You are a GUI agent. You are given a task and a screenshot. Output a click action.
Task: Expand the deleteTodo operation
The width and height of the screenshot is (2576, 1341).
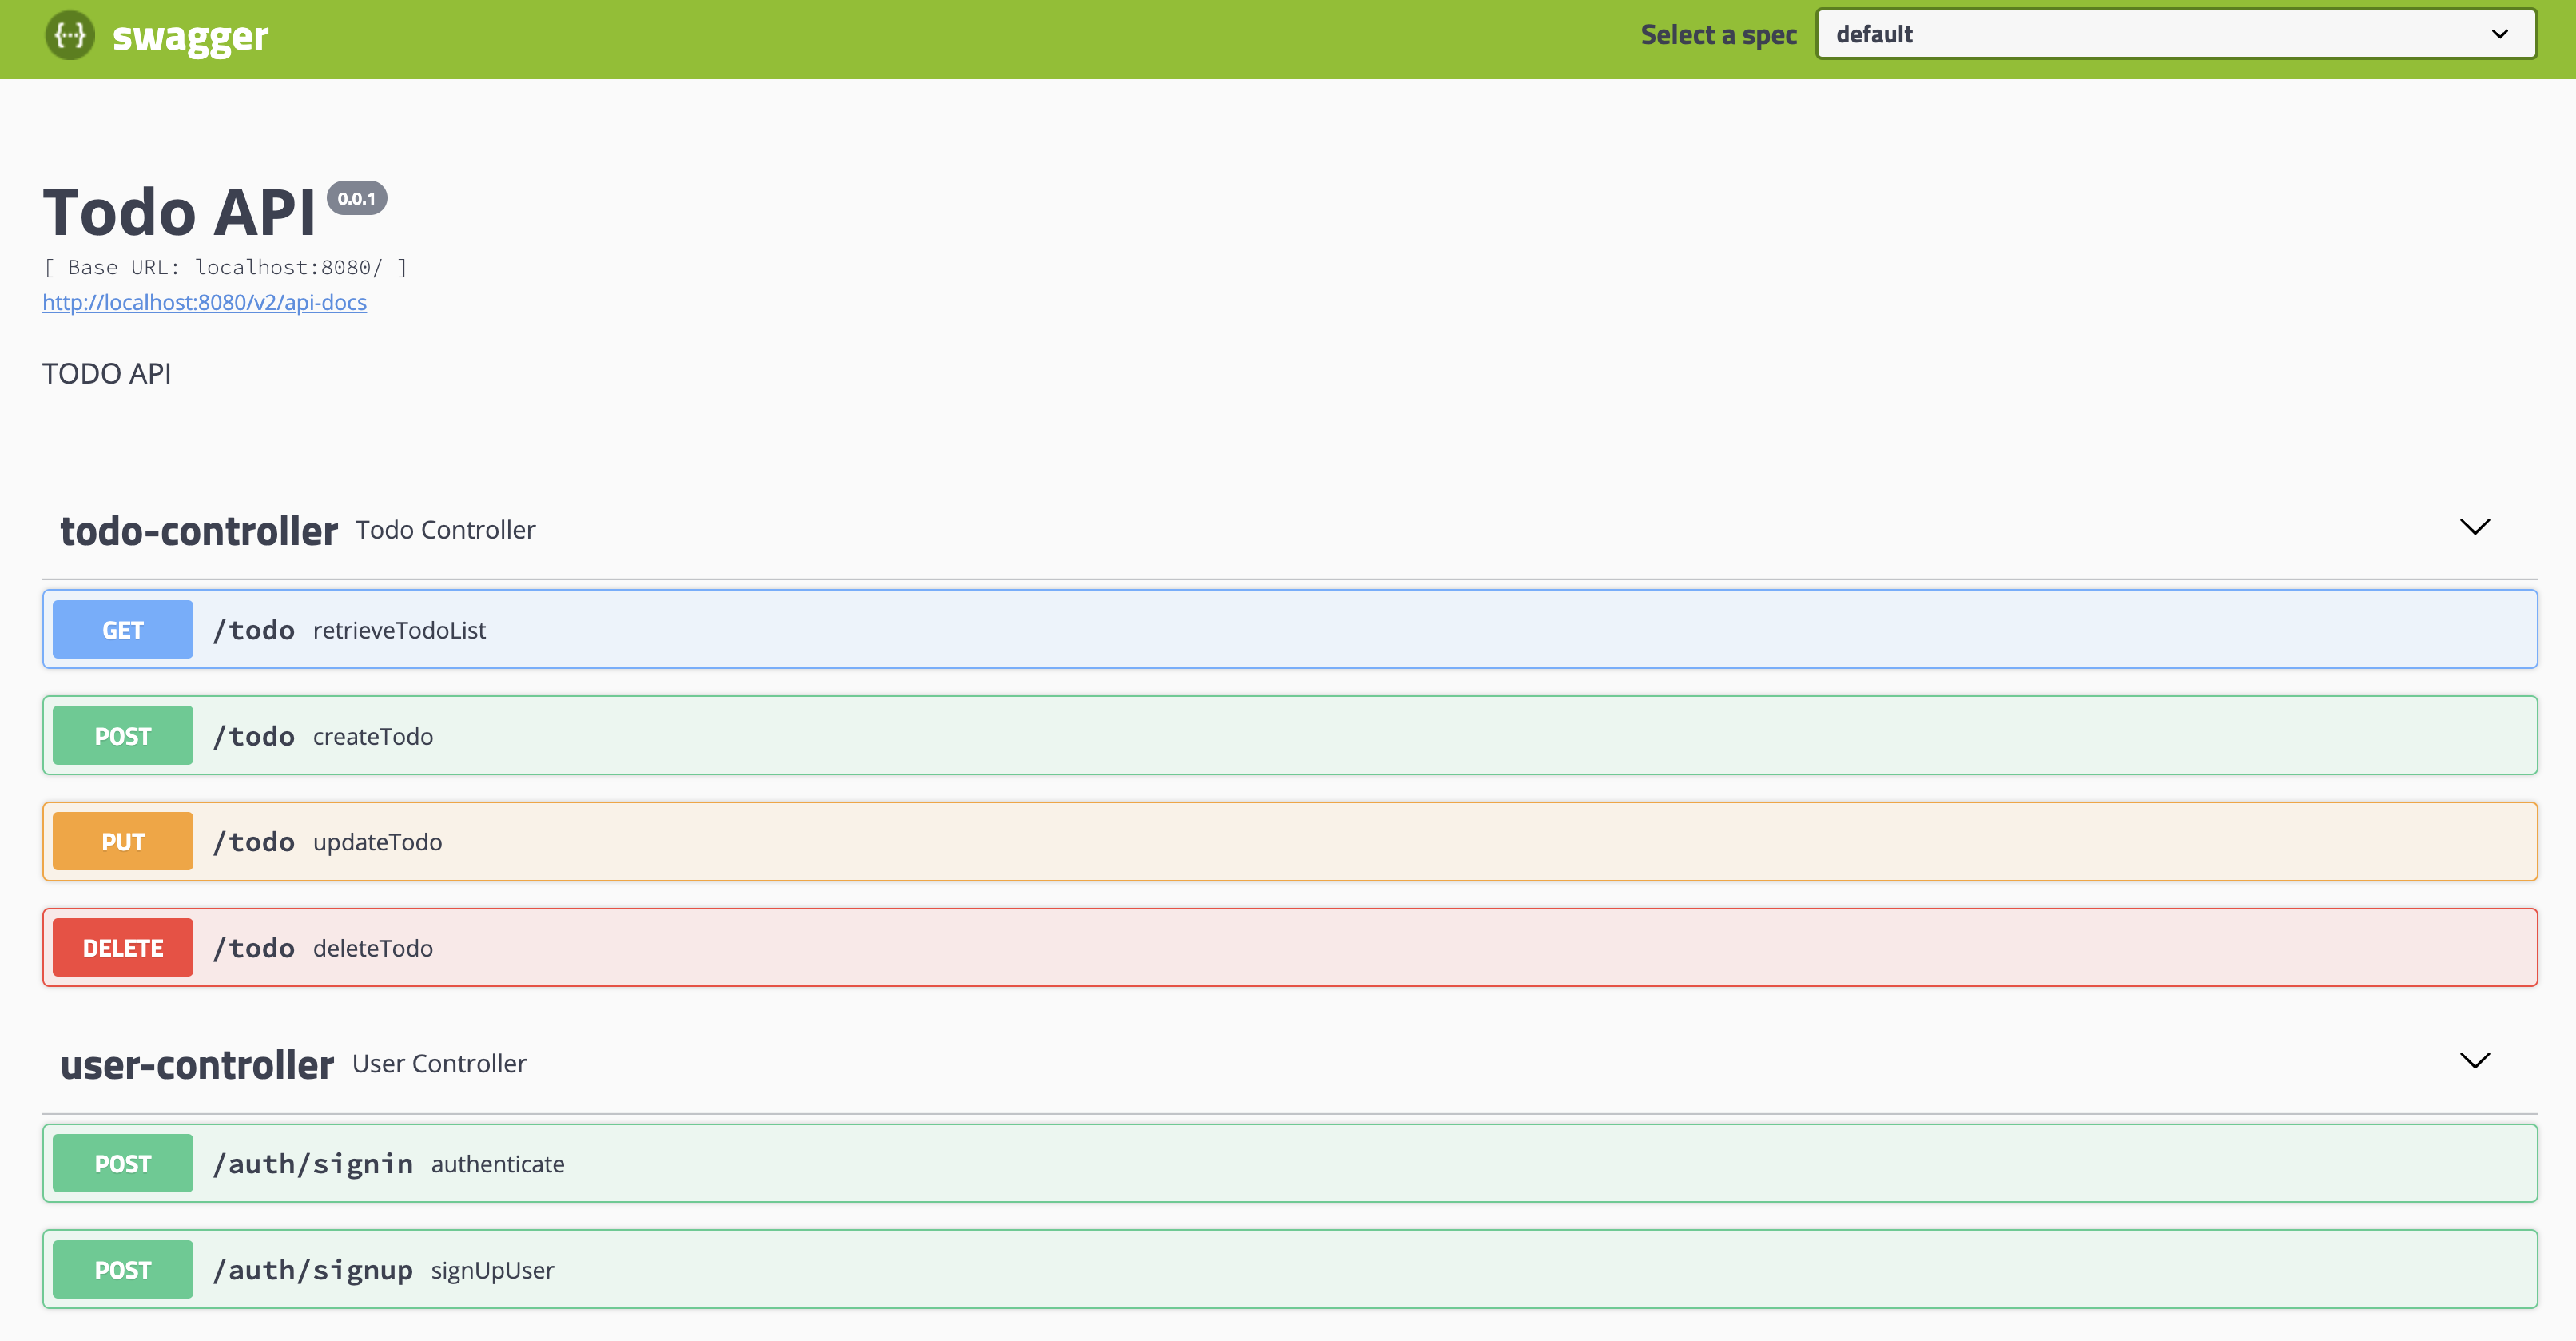coord(1200,947)
